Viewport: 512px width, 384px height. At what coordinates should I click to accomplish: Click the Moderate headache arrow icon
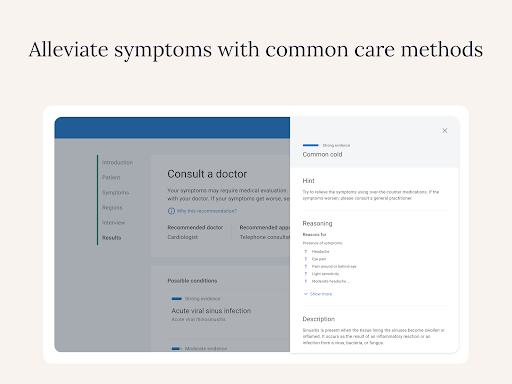click(x=306, y=281)
